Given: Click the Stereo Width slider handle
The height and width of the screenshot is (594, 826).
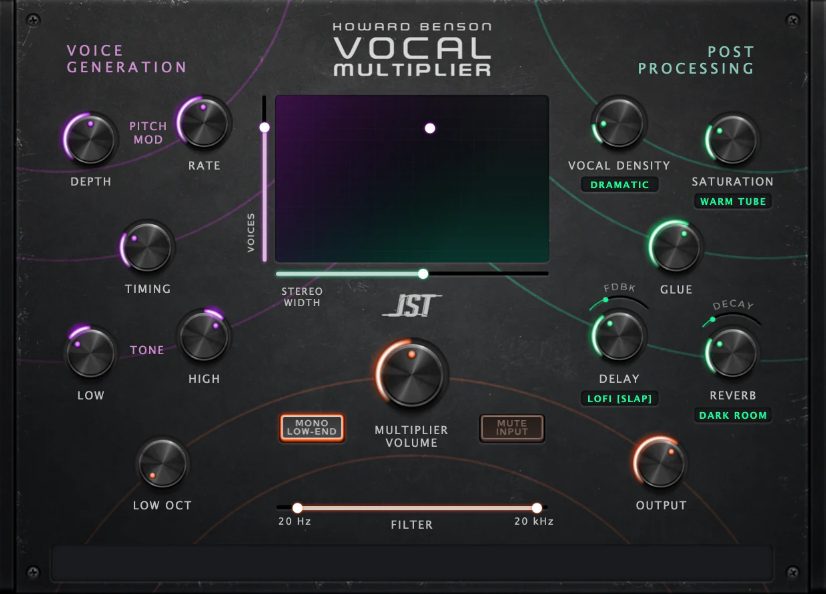Looking at the screenshot, I should (423, 274).
